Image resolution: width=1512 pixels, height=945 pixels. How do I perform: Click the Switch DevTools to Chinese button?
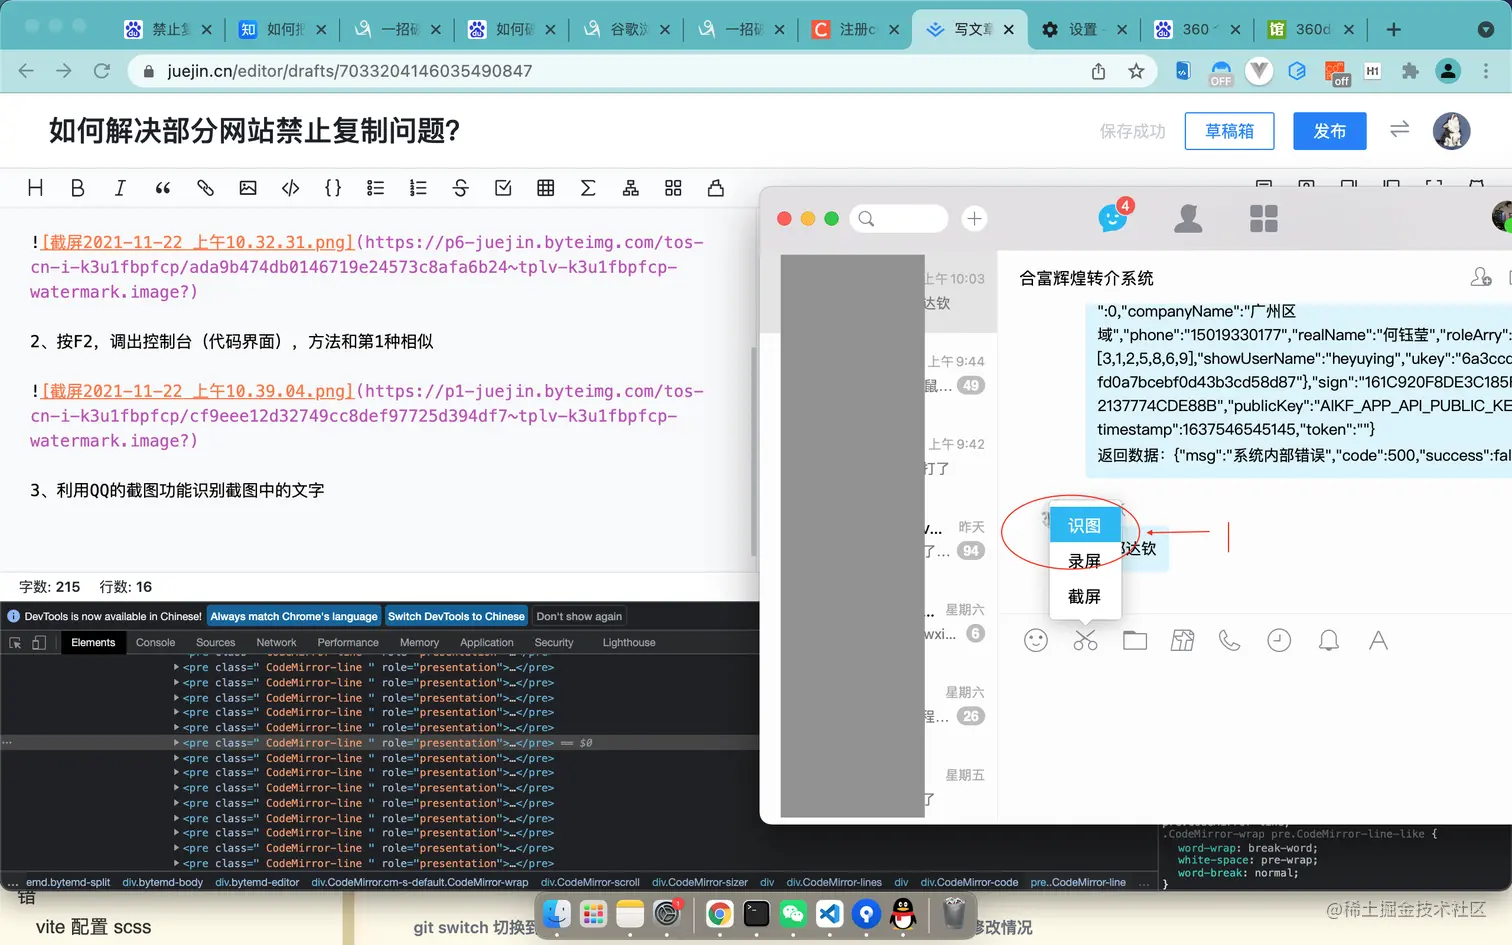[456, 616]
